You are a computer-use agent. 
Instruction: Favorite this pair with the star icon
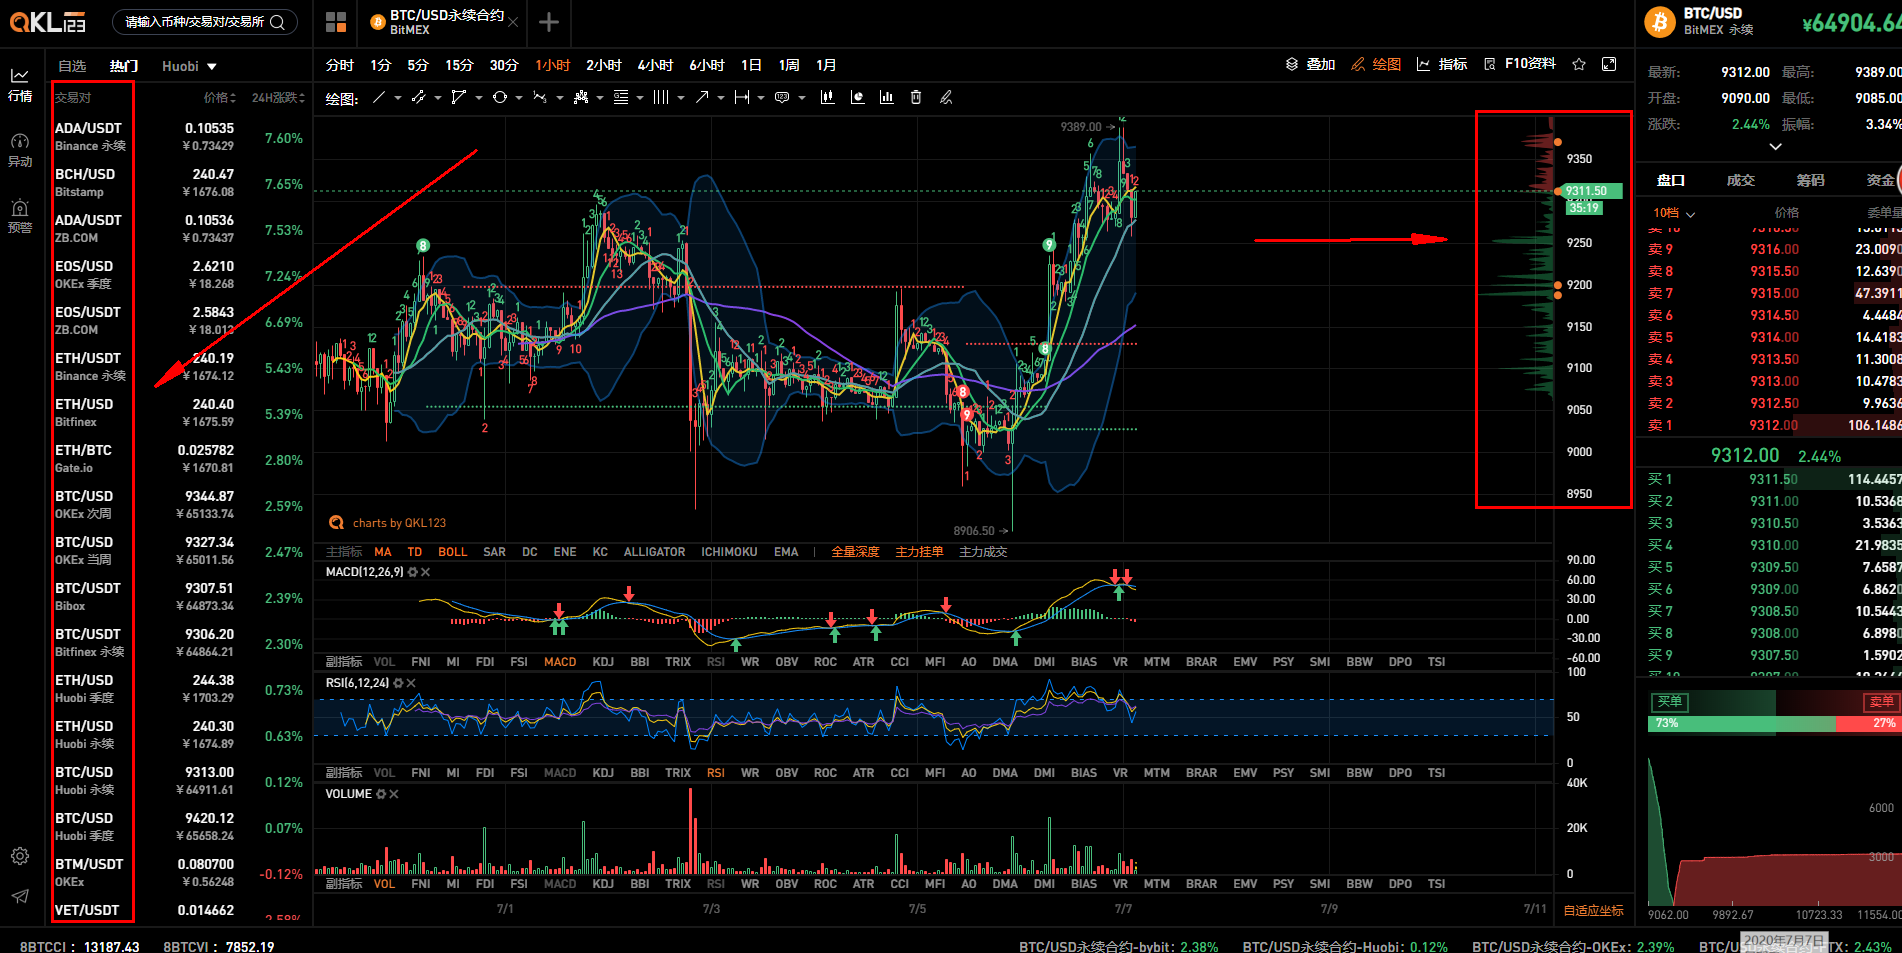[1579, 64]
